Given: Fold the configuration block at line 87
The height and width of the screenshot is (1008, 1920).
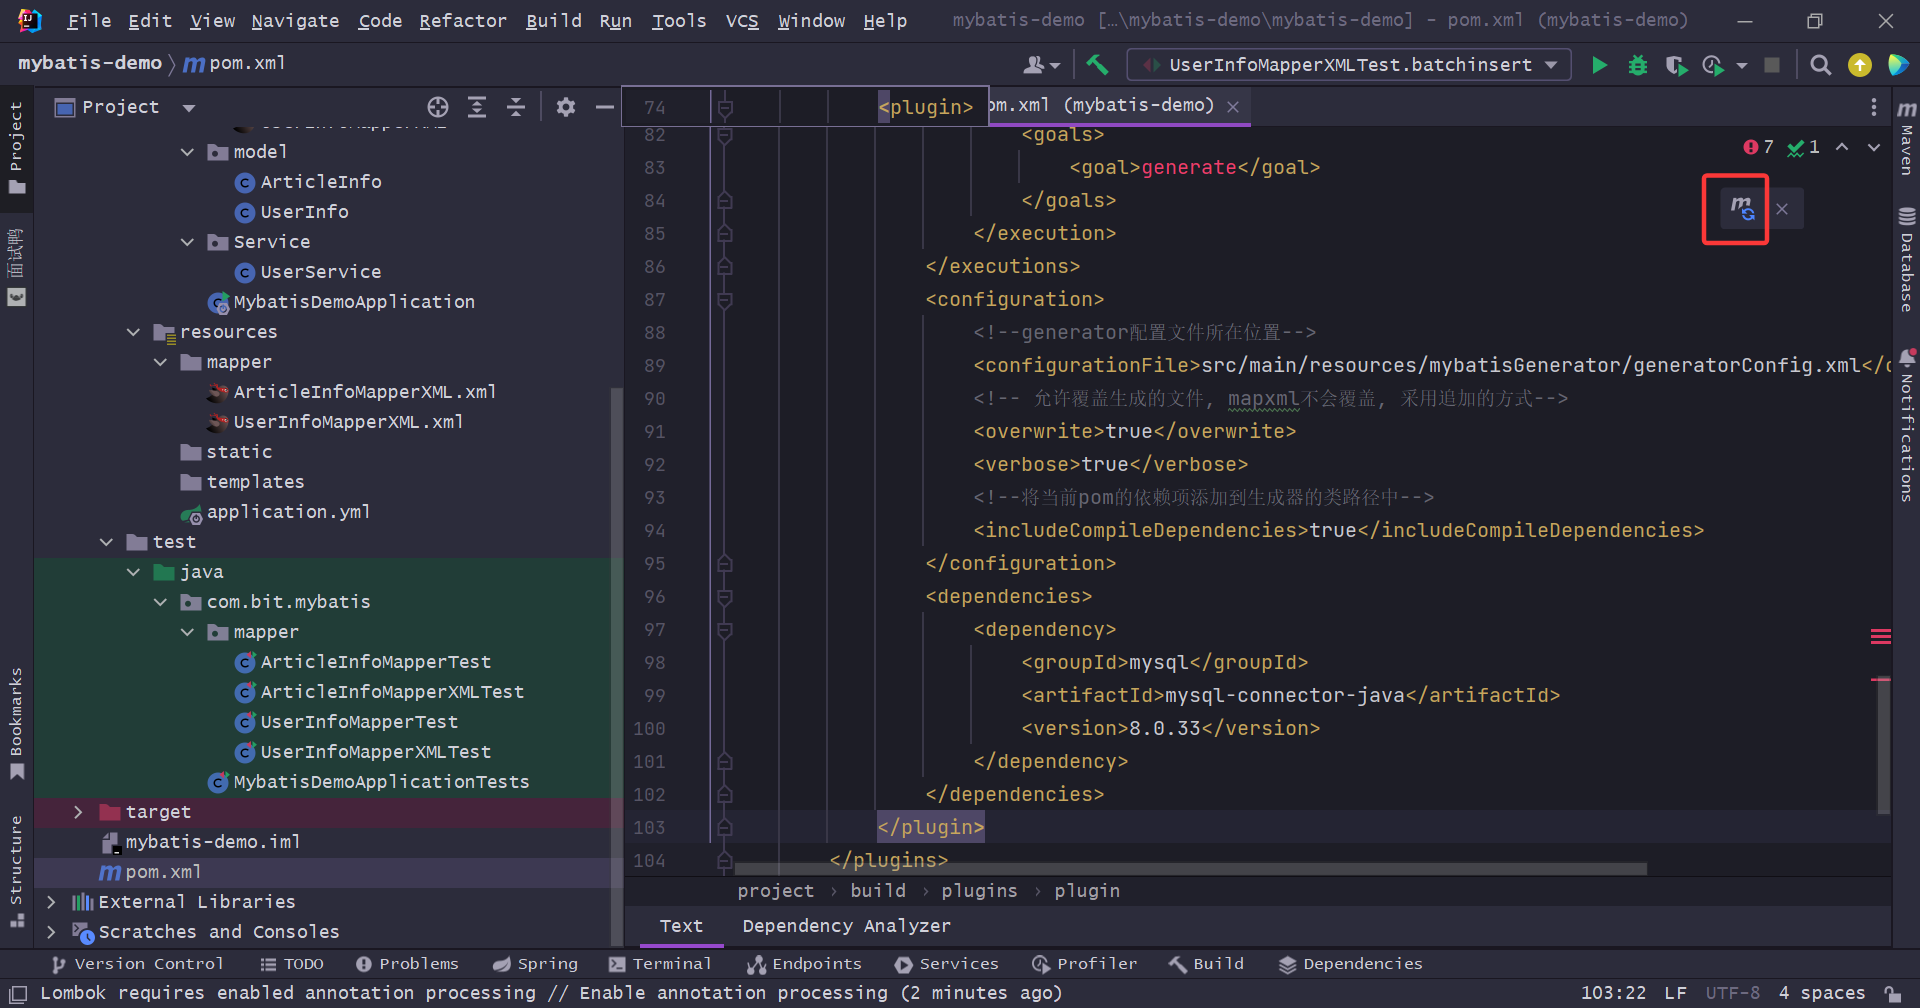Looking at the screenshot, I should tap(725, 300).
